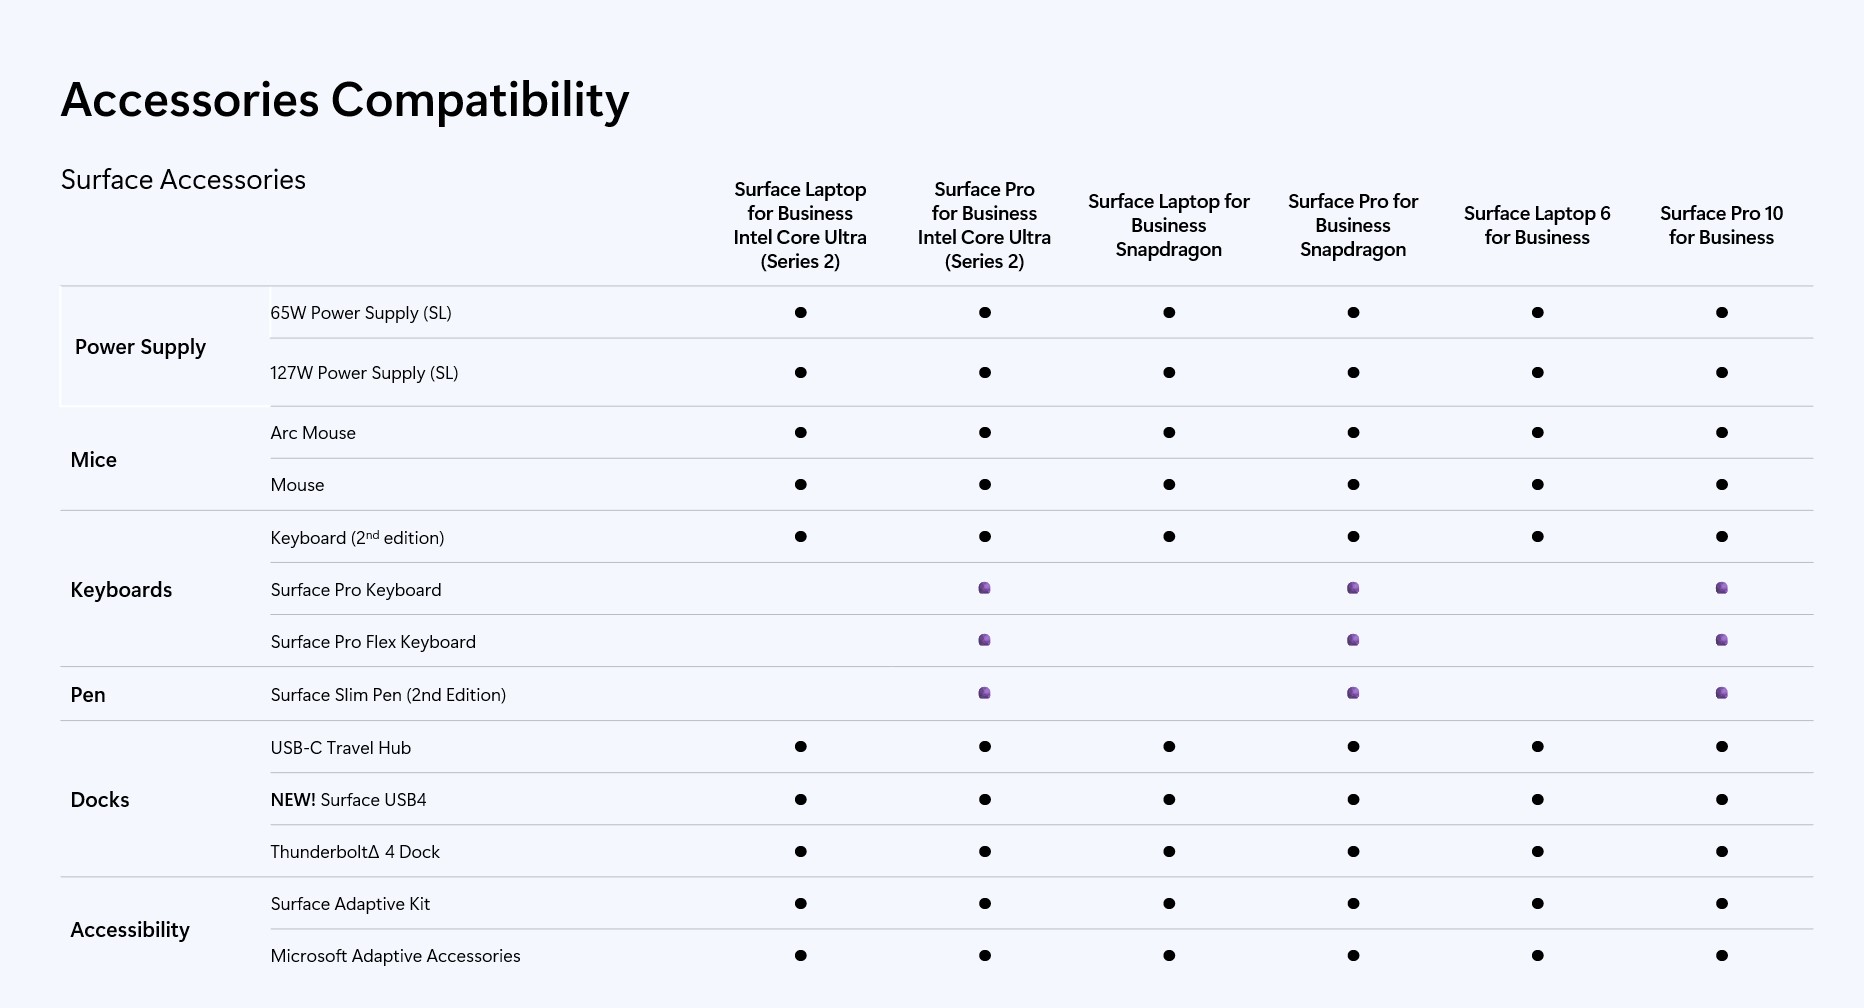Click the Power Supply category label
The image size is (1864, 1008).
[x=140, y=347]
